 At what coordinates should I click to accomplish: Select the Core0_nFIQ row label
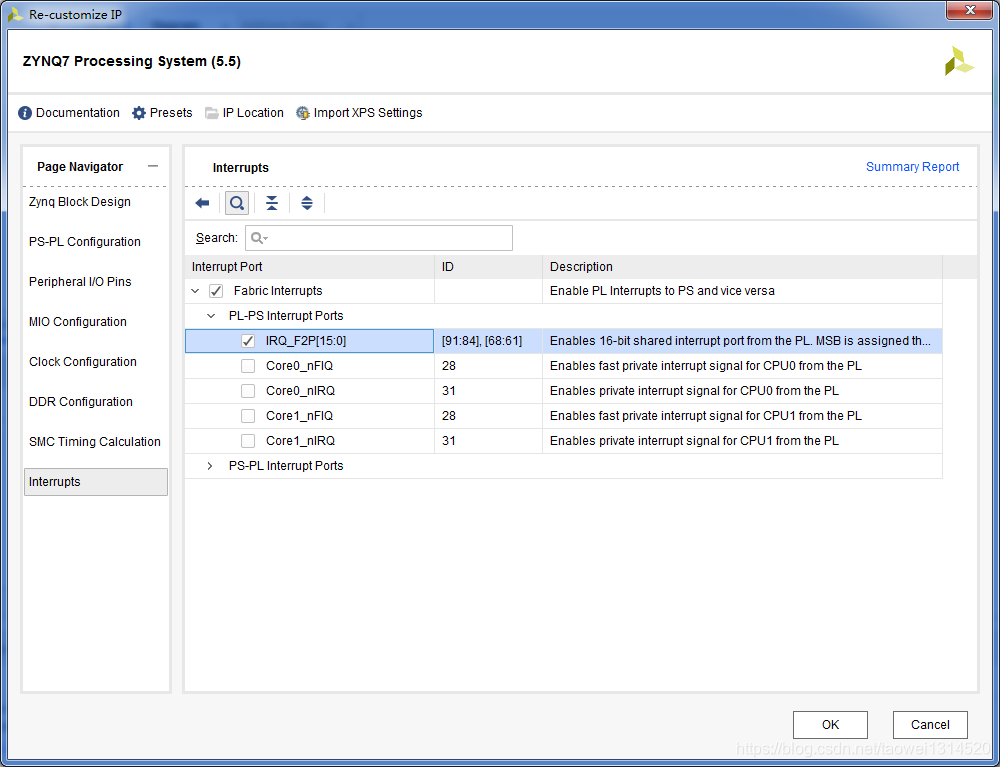click(x=300, y=366)
